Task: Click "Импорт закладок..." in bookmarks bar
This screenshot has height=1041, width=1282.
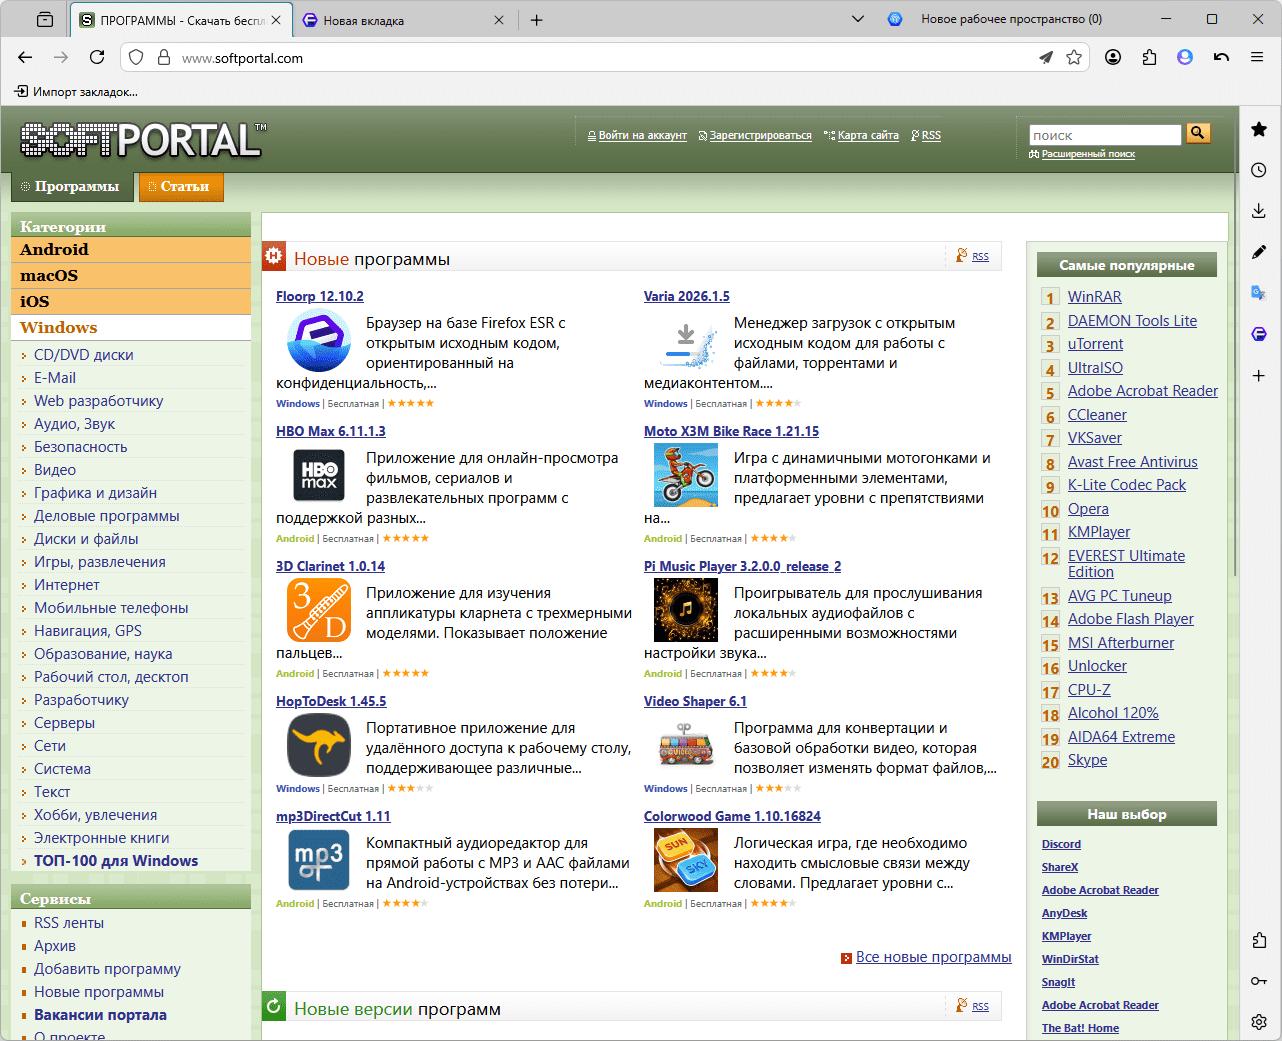Action: (x=76, y=92)
